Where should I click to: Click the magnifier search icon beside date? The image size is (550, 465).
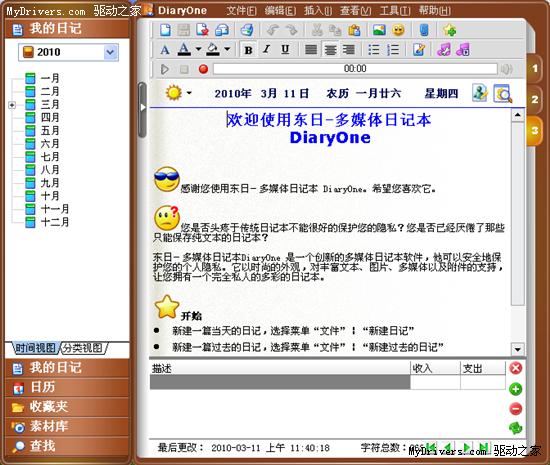pyautogui.click(x=502, y=94)
